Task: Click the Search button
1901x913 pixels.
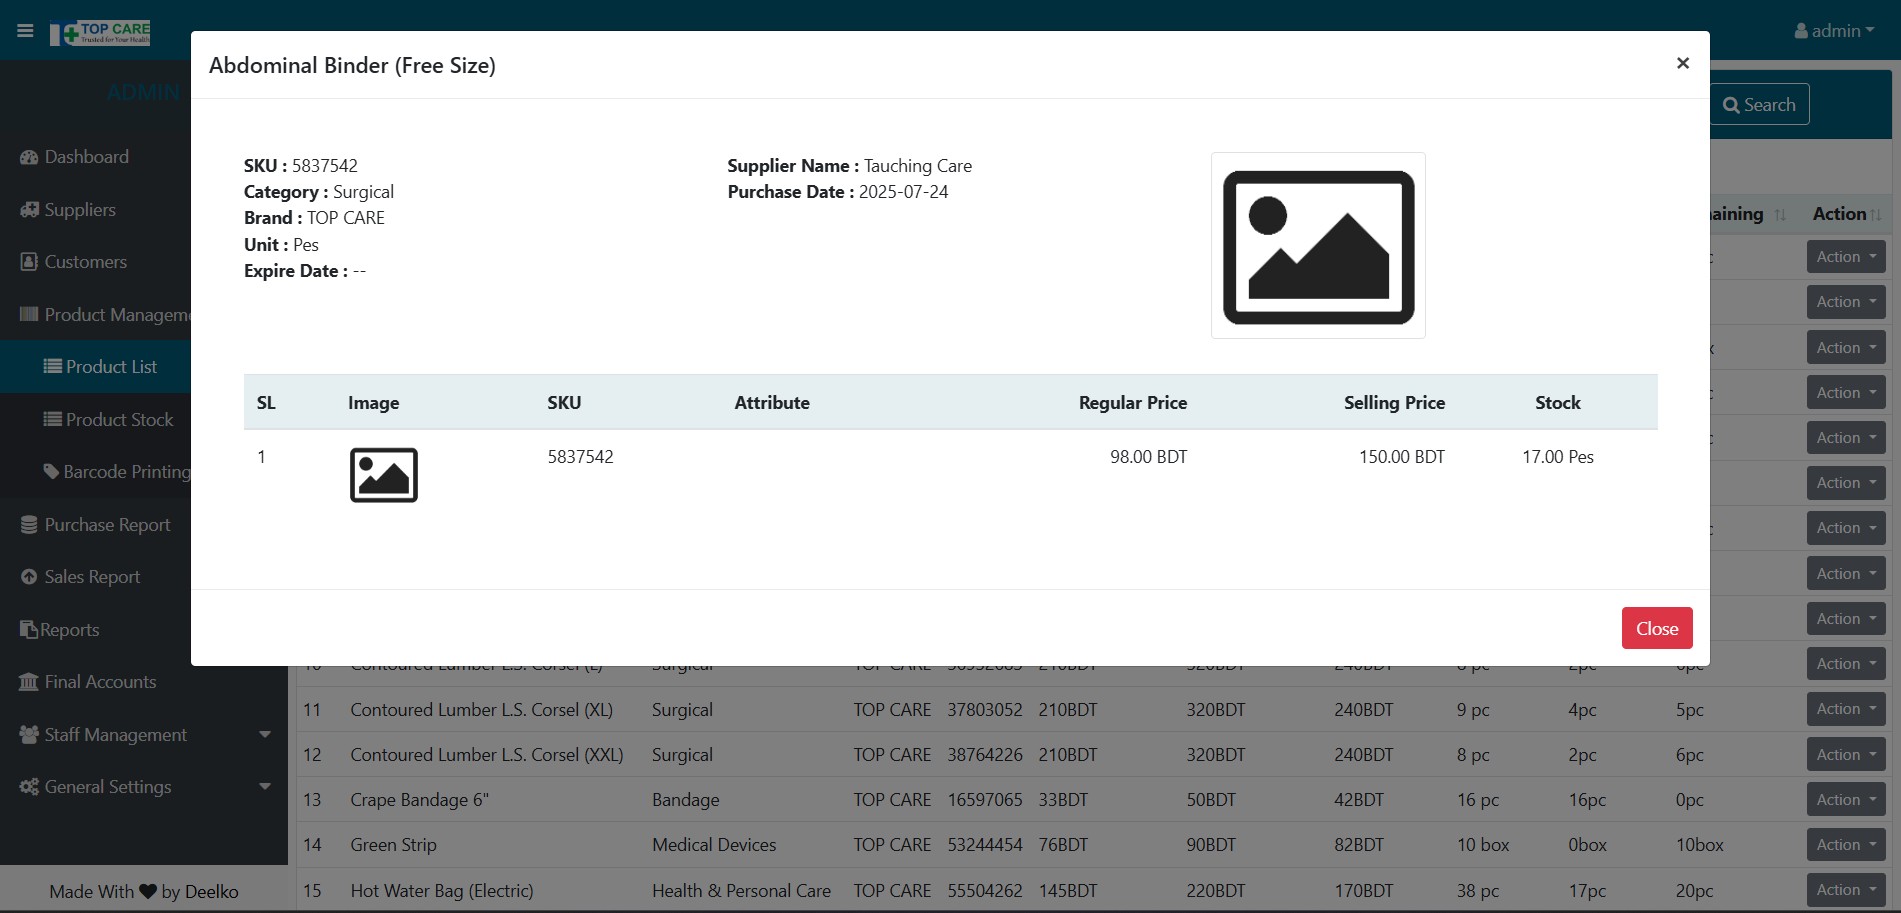Action: point(1759,105)
